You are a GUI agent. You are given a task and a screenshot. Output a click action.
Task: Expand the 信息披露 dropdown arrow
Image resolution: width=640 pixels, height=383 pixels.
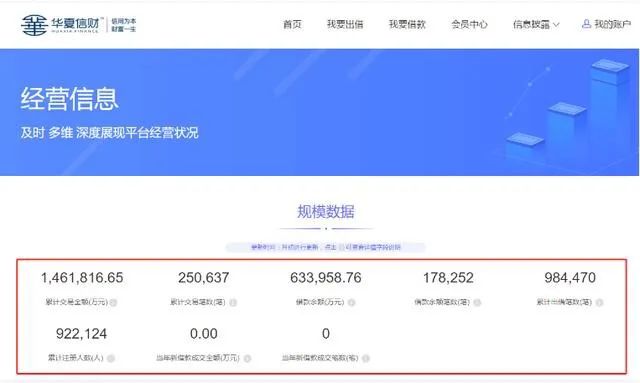coord(556,24)
